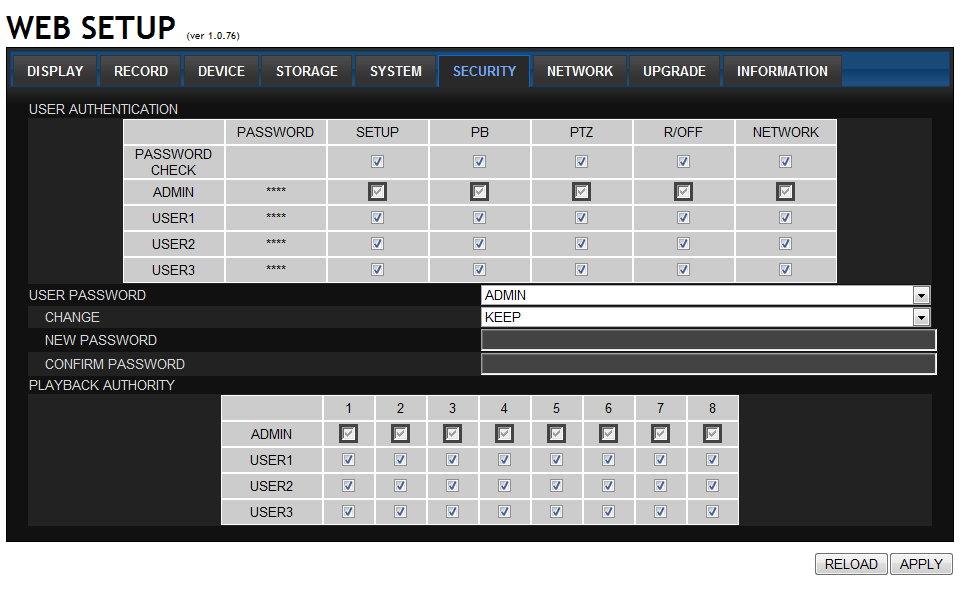962x589 pixels.
Task: Toggle USER3 PTZ permission checkbox
Action: tap(581, 269)
